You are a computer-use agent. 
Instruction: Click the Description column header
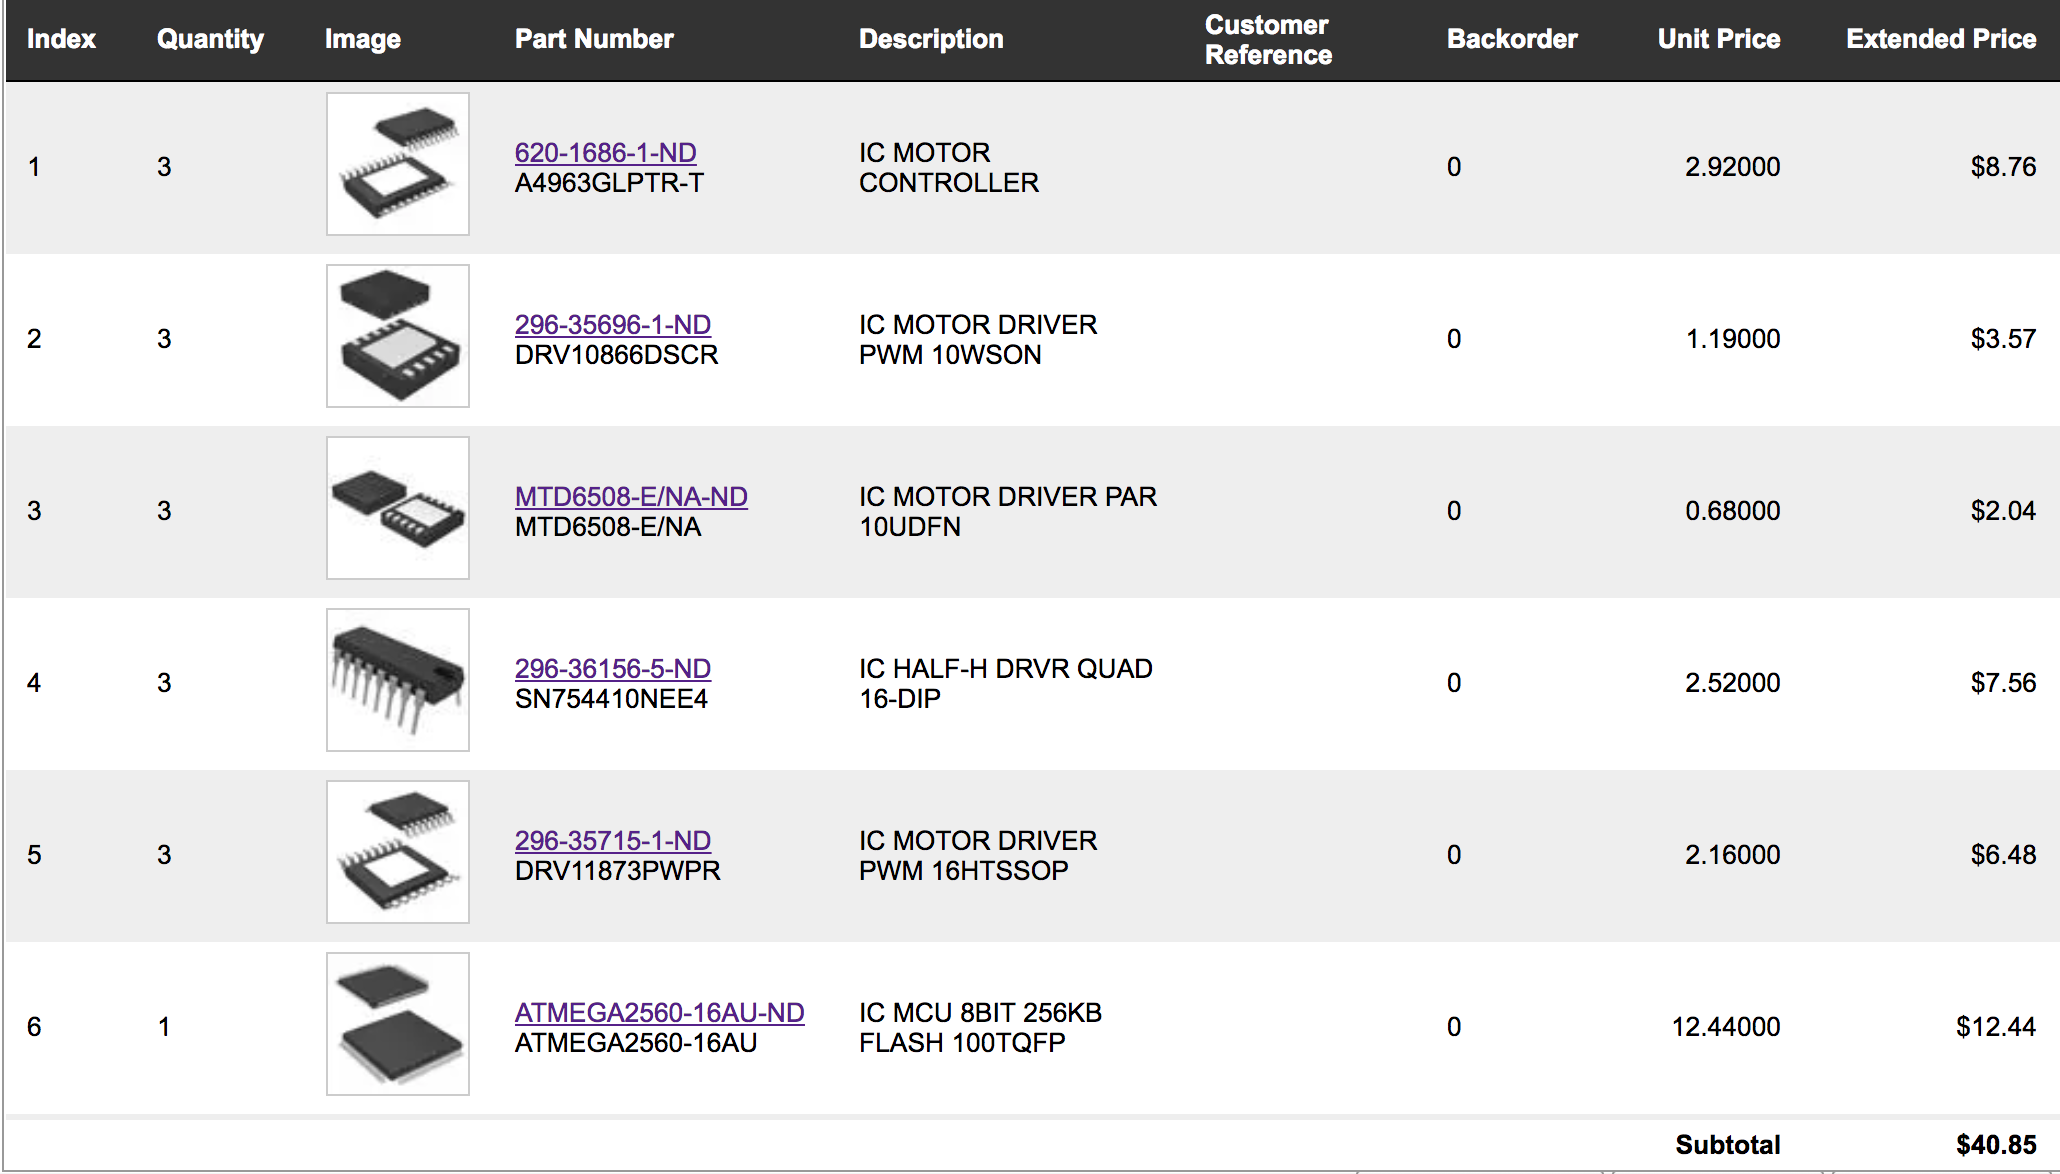[931, 39]
